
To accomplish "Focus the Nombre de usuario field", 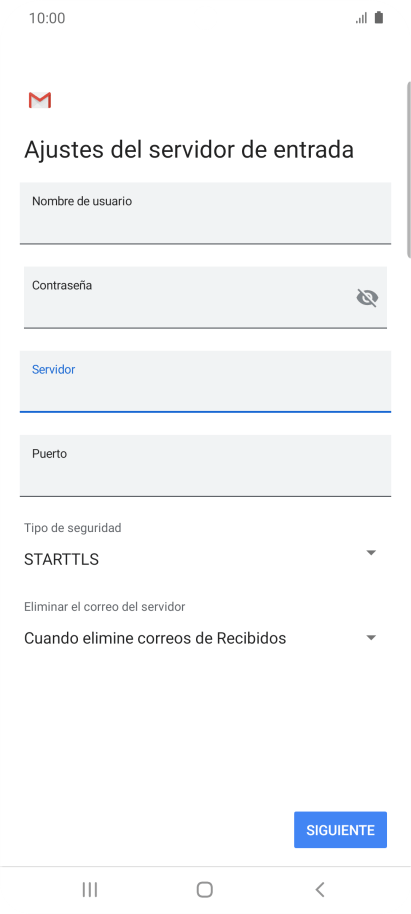I will [205, 213].
